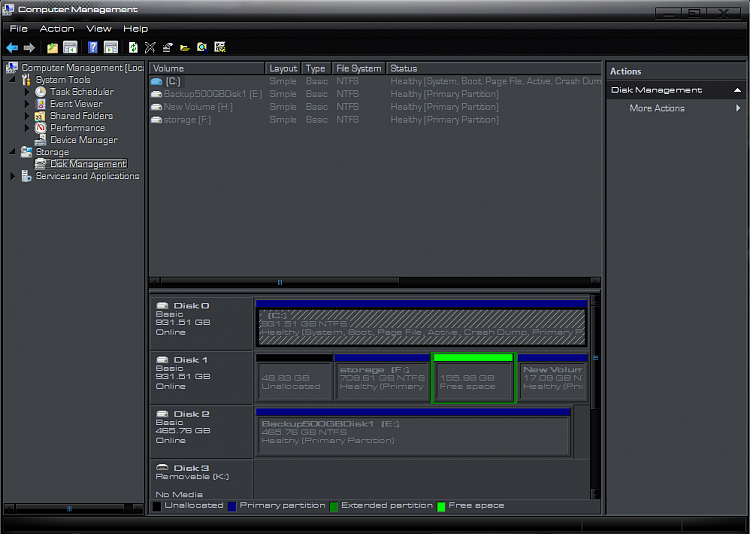Viewport: 750px width, 534px height.
Task: Select the New Volume 17.09 GB partition block
Action: 552,378
